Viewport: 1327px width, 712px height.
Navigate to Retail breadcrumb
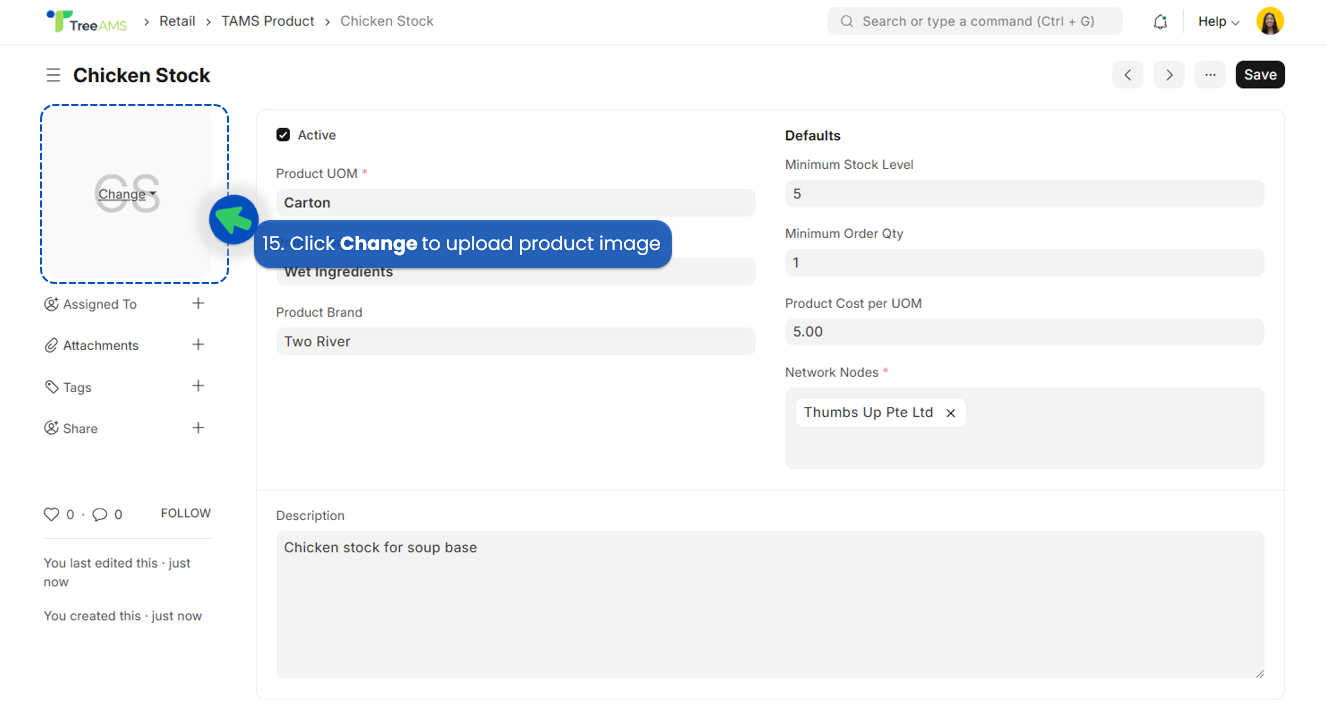(177, 21)
